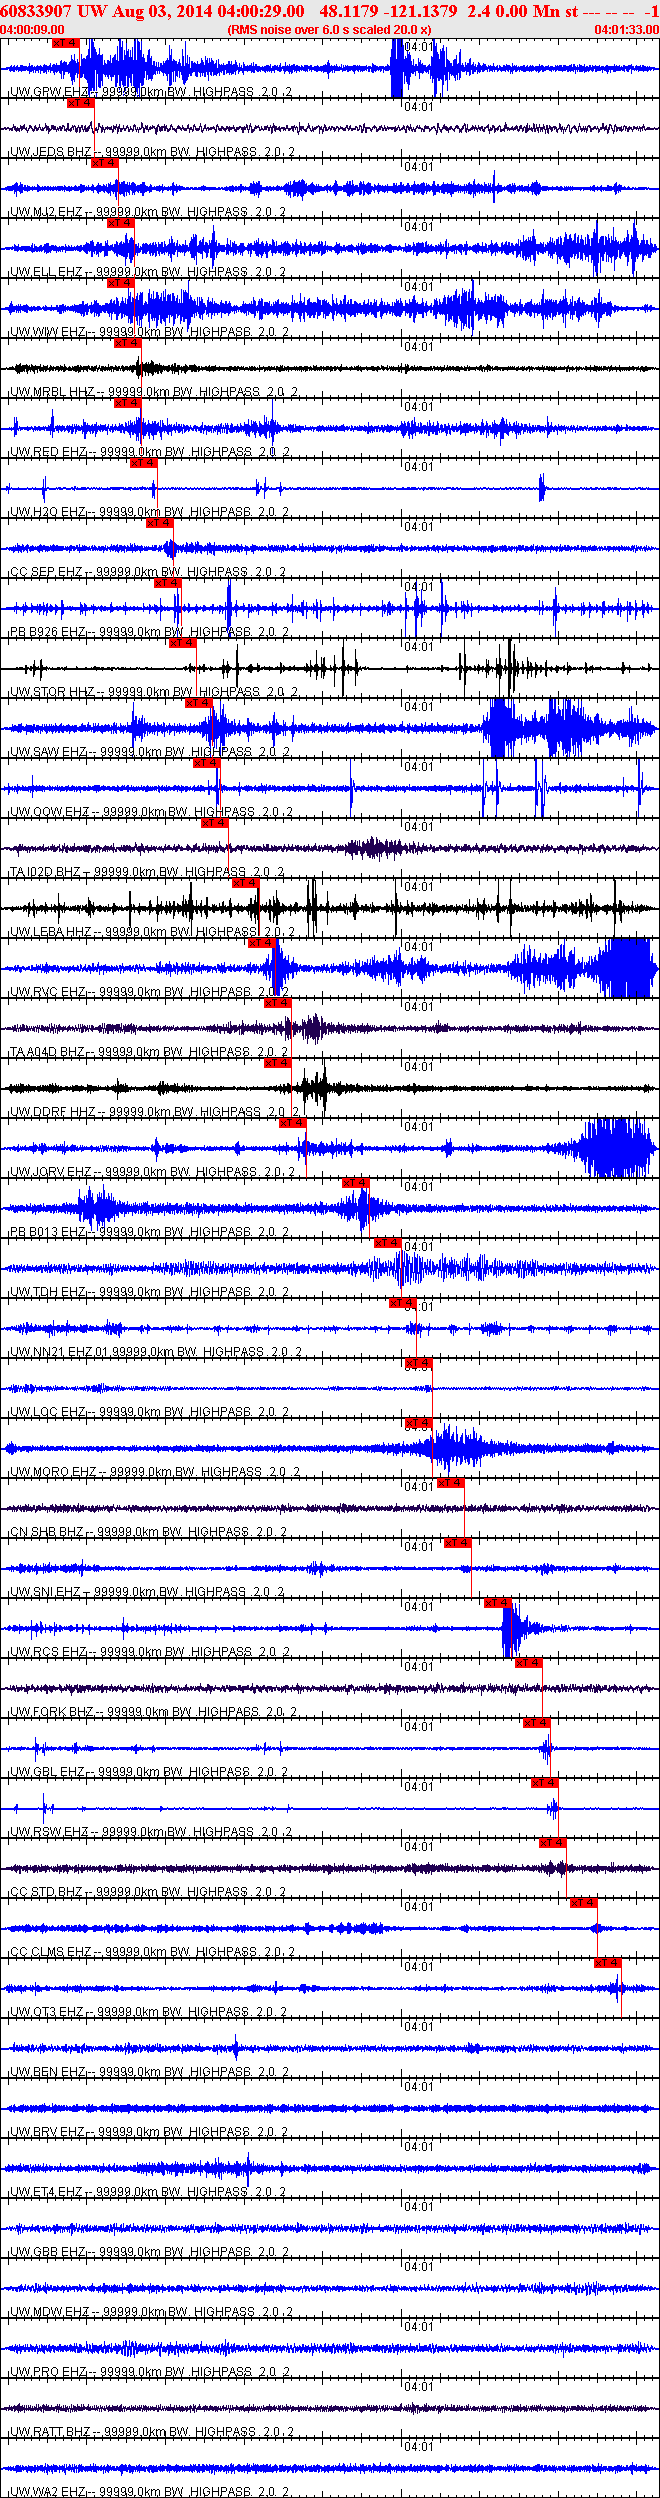Viewport: 660px width, 2498px height.
Task: Click the event ID 60833907 in header
Action: coord(35,11)
